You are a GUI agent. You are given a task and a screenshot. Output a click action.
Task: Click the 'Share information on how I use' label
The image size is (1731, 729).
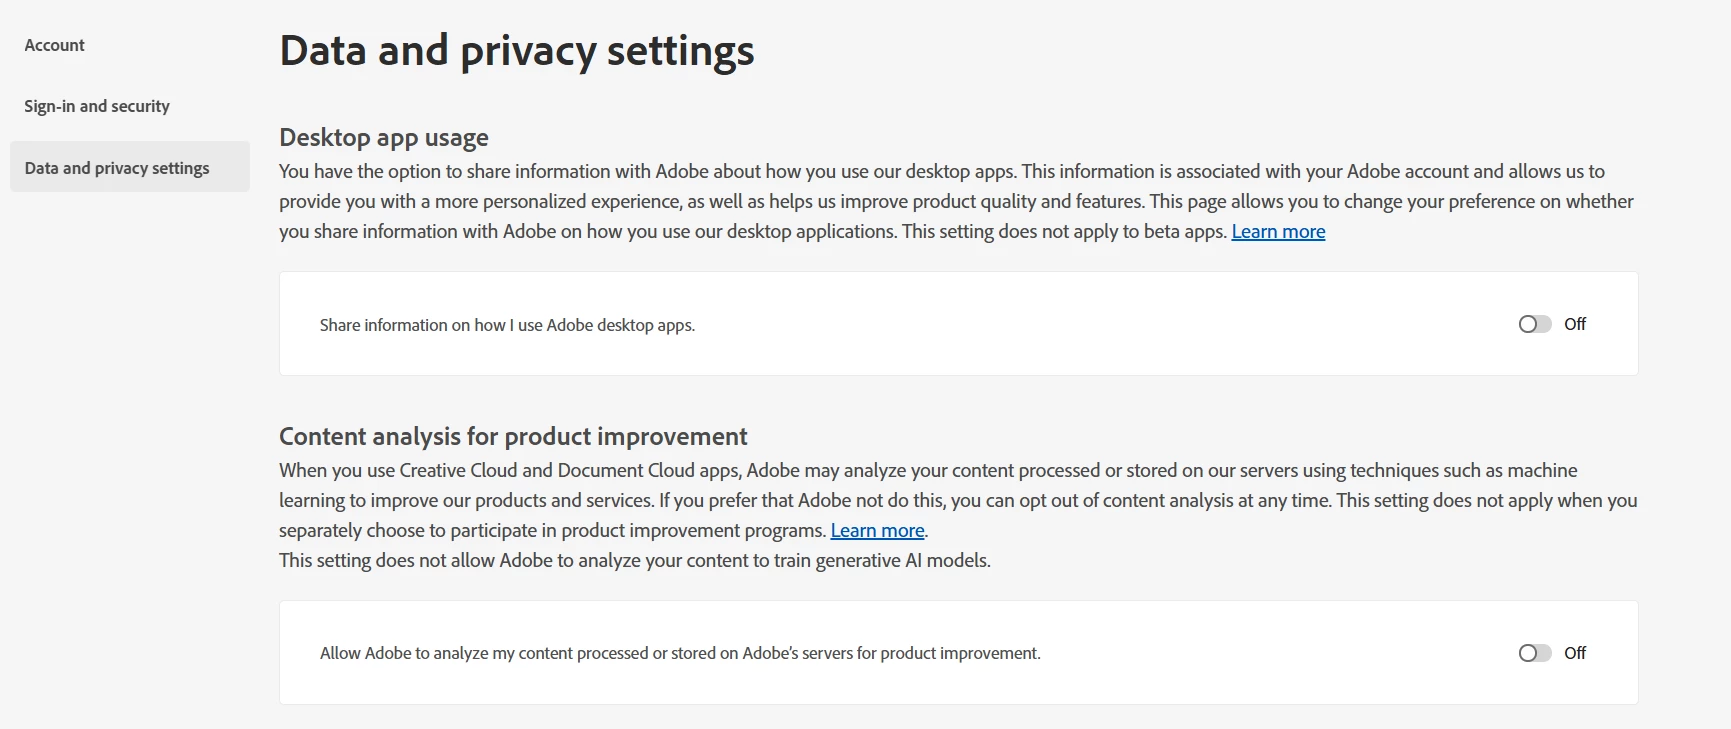coord(507,325)
